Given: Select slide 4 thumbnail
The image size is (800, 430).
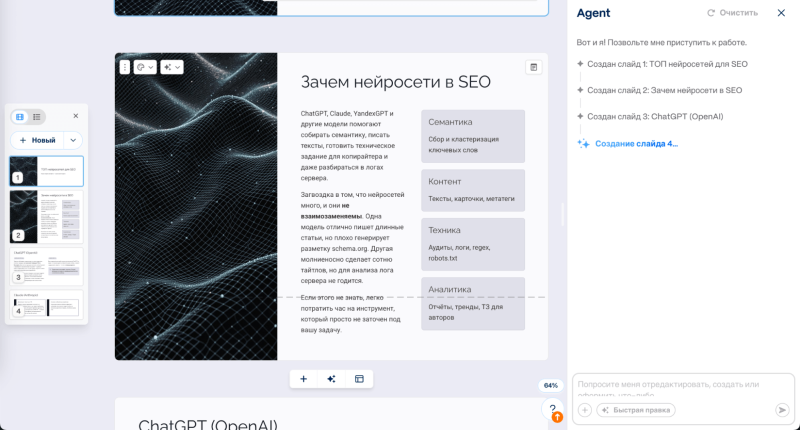Looking at the screenshot, I should tap(46, 305).
